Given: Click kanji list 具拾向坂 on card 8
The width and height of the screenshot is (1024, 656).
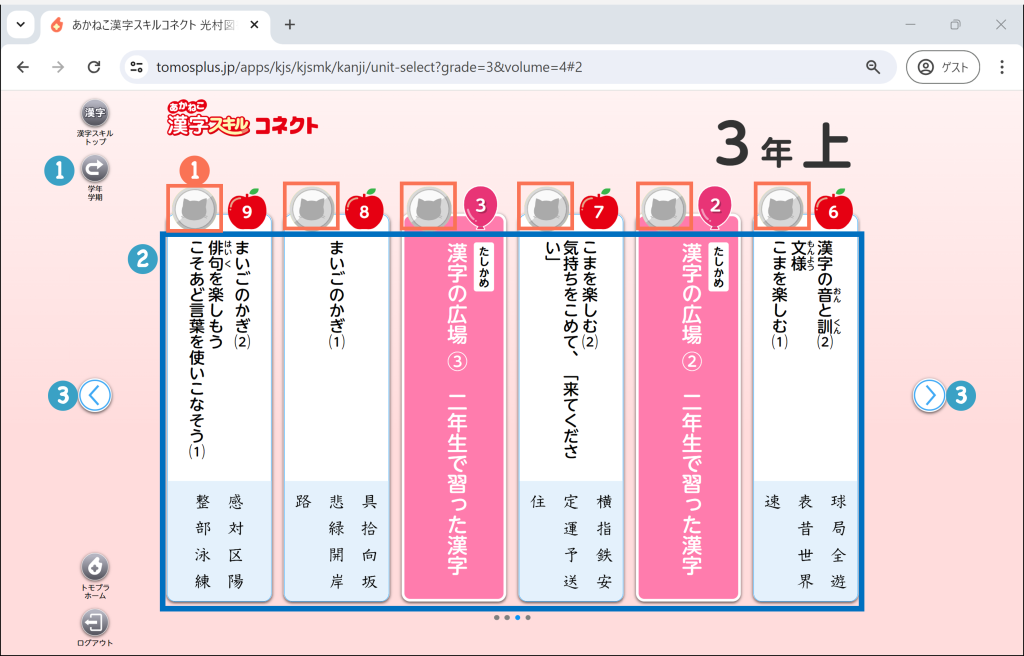Looking at the screenshot, I should click(x=370, y=542).
